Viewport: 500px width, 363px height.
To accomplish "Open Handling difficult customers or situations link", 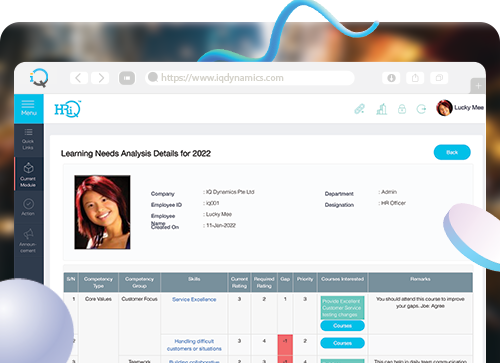I will pos(194,345).
